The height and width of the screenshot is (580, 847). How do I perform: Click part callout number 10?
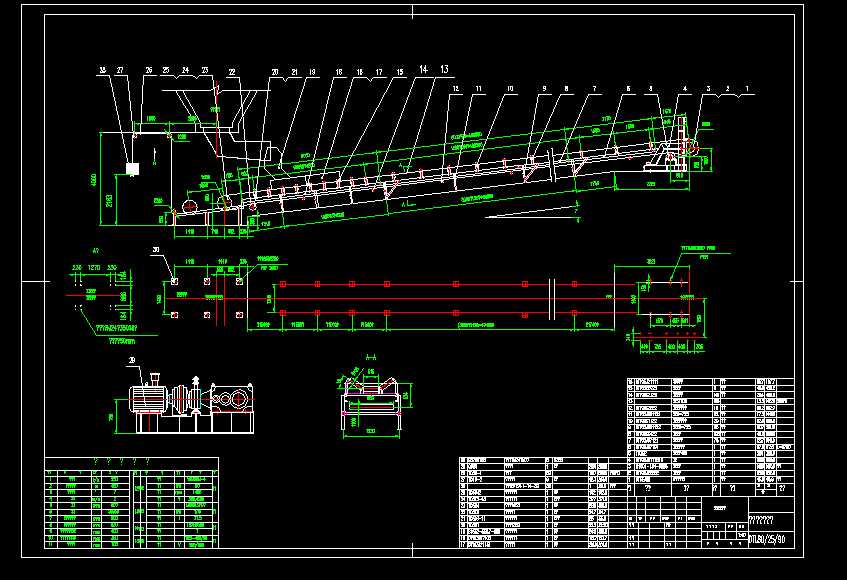(510, 89)
